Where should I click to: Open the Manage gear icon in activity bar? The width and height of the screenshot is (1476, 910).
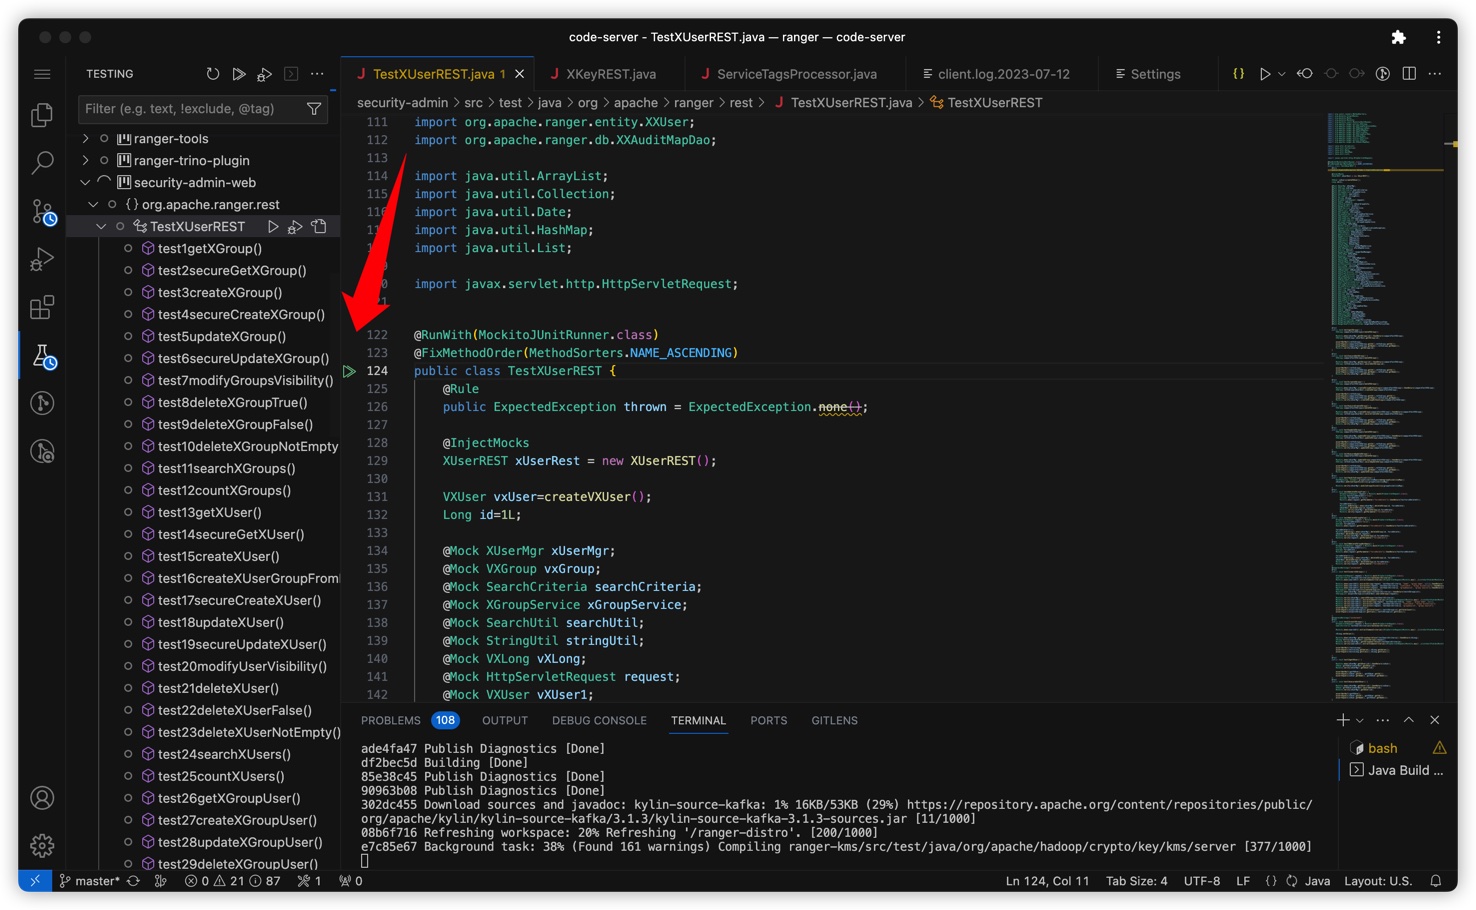click(x=42, y=845)
